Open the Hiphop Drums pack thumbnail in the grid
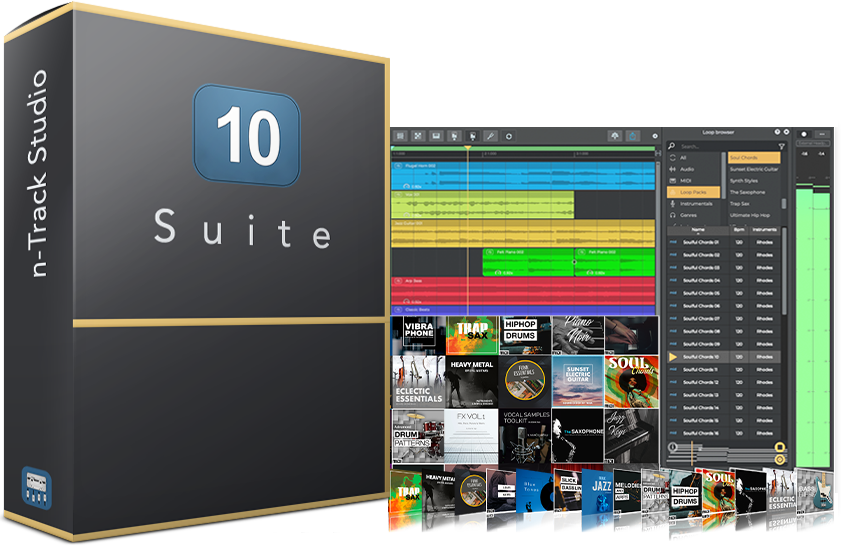Viewport: 841px width, 546px height. [525, 335]
